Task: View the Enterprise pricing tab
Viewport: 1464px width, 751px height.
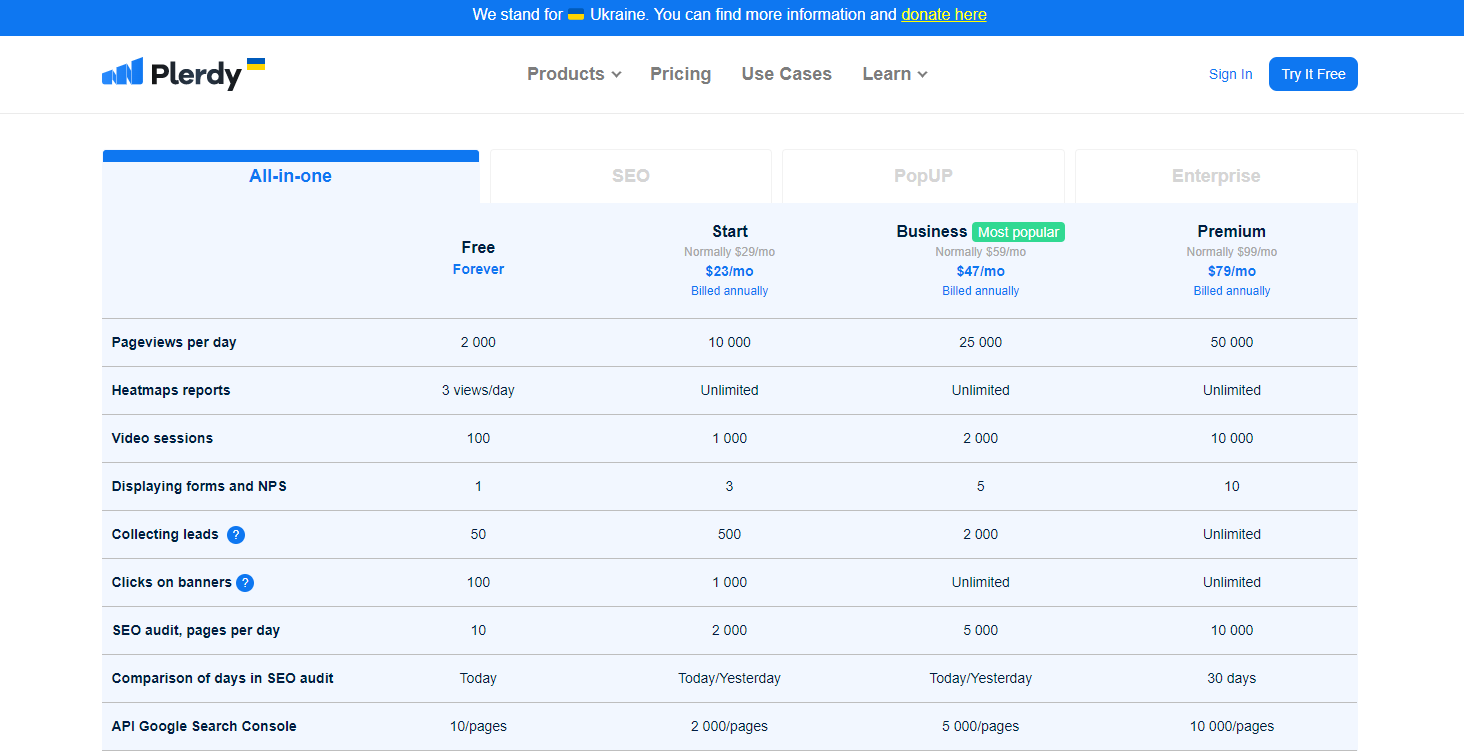Action: (x=1215, y=175)
